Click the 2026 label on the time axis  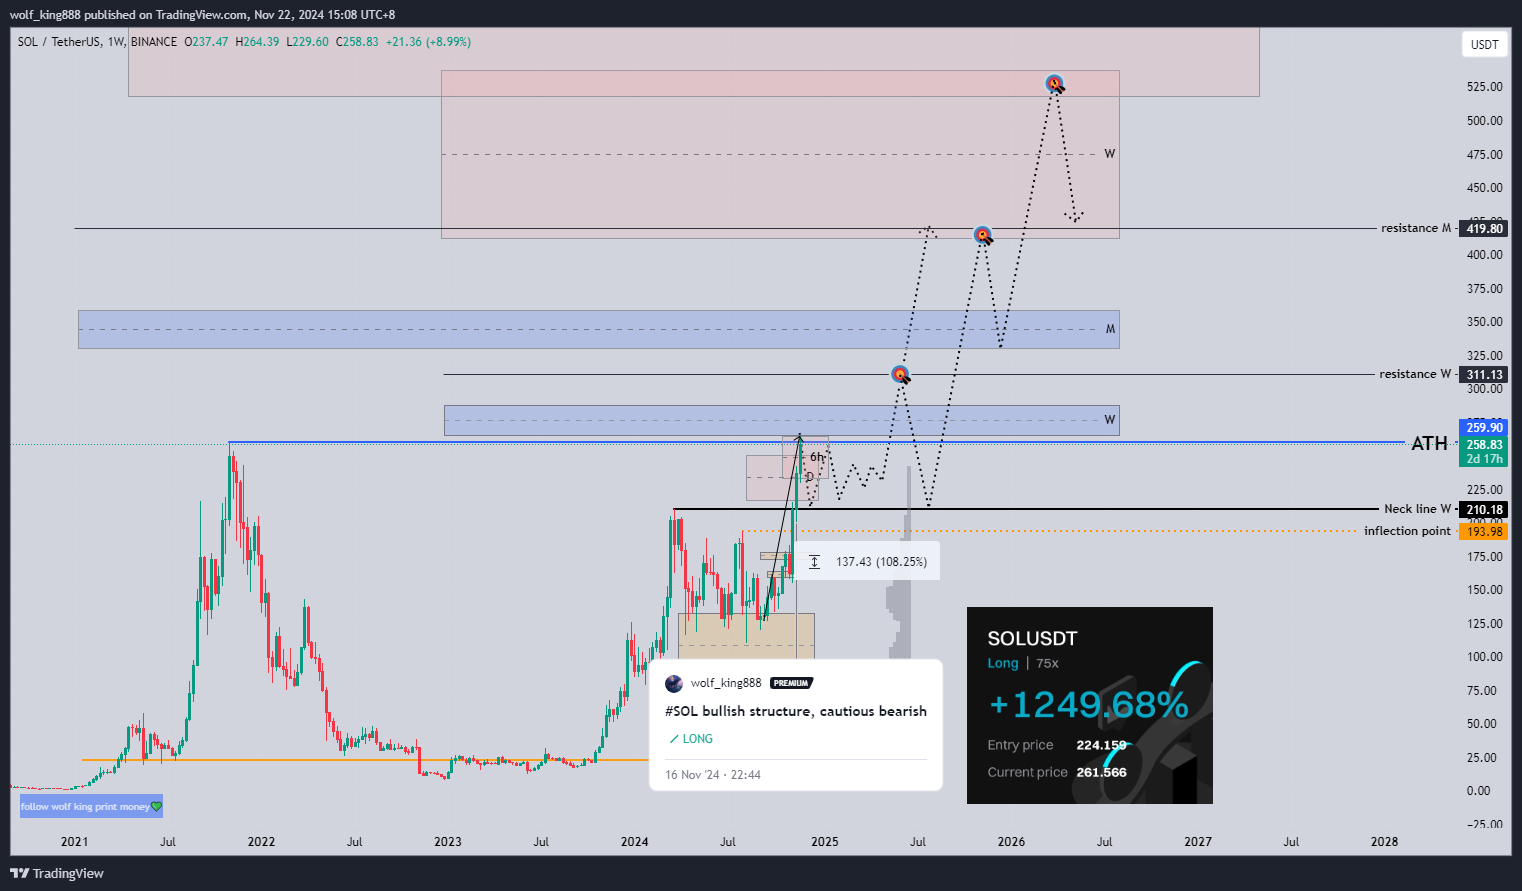tap(1011, 842)
